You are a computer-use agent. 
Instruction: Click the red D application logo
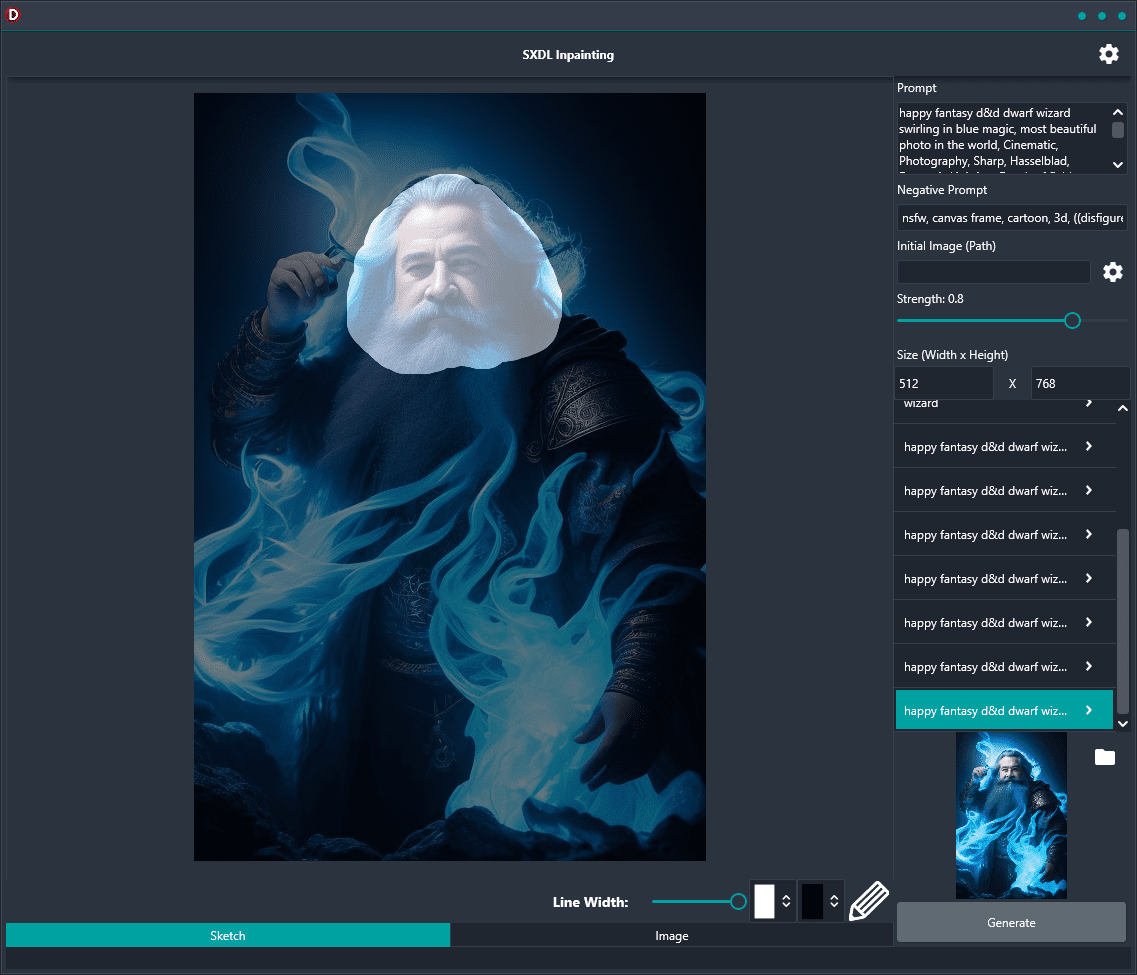tap(12, 14)
